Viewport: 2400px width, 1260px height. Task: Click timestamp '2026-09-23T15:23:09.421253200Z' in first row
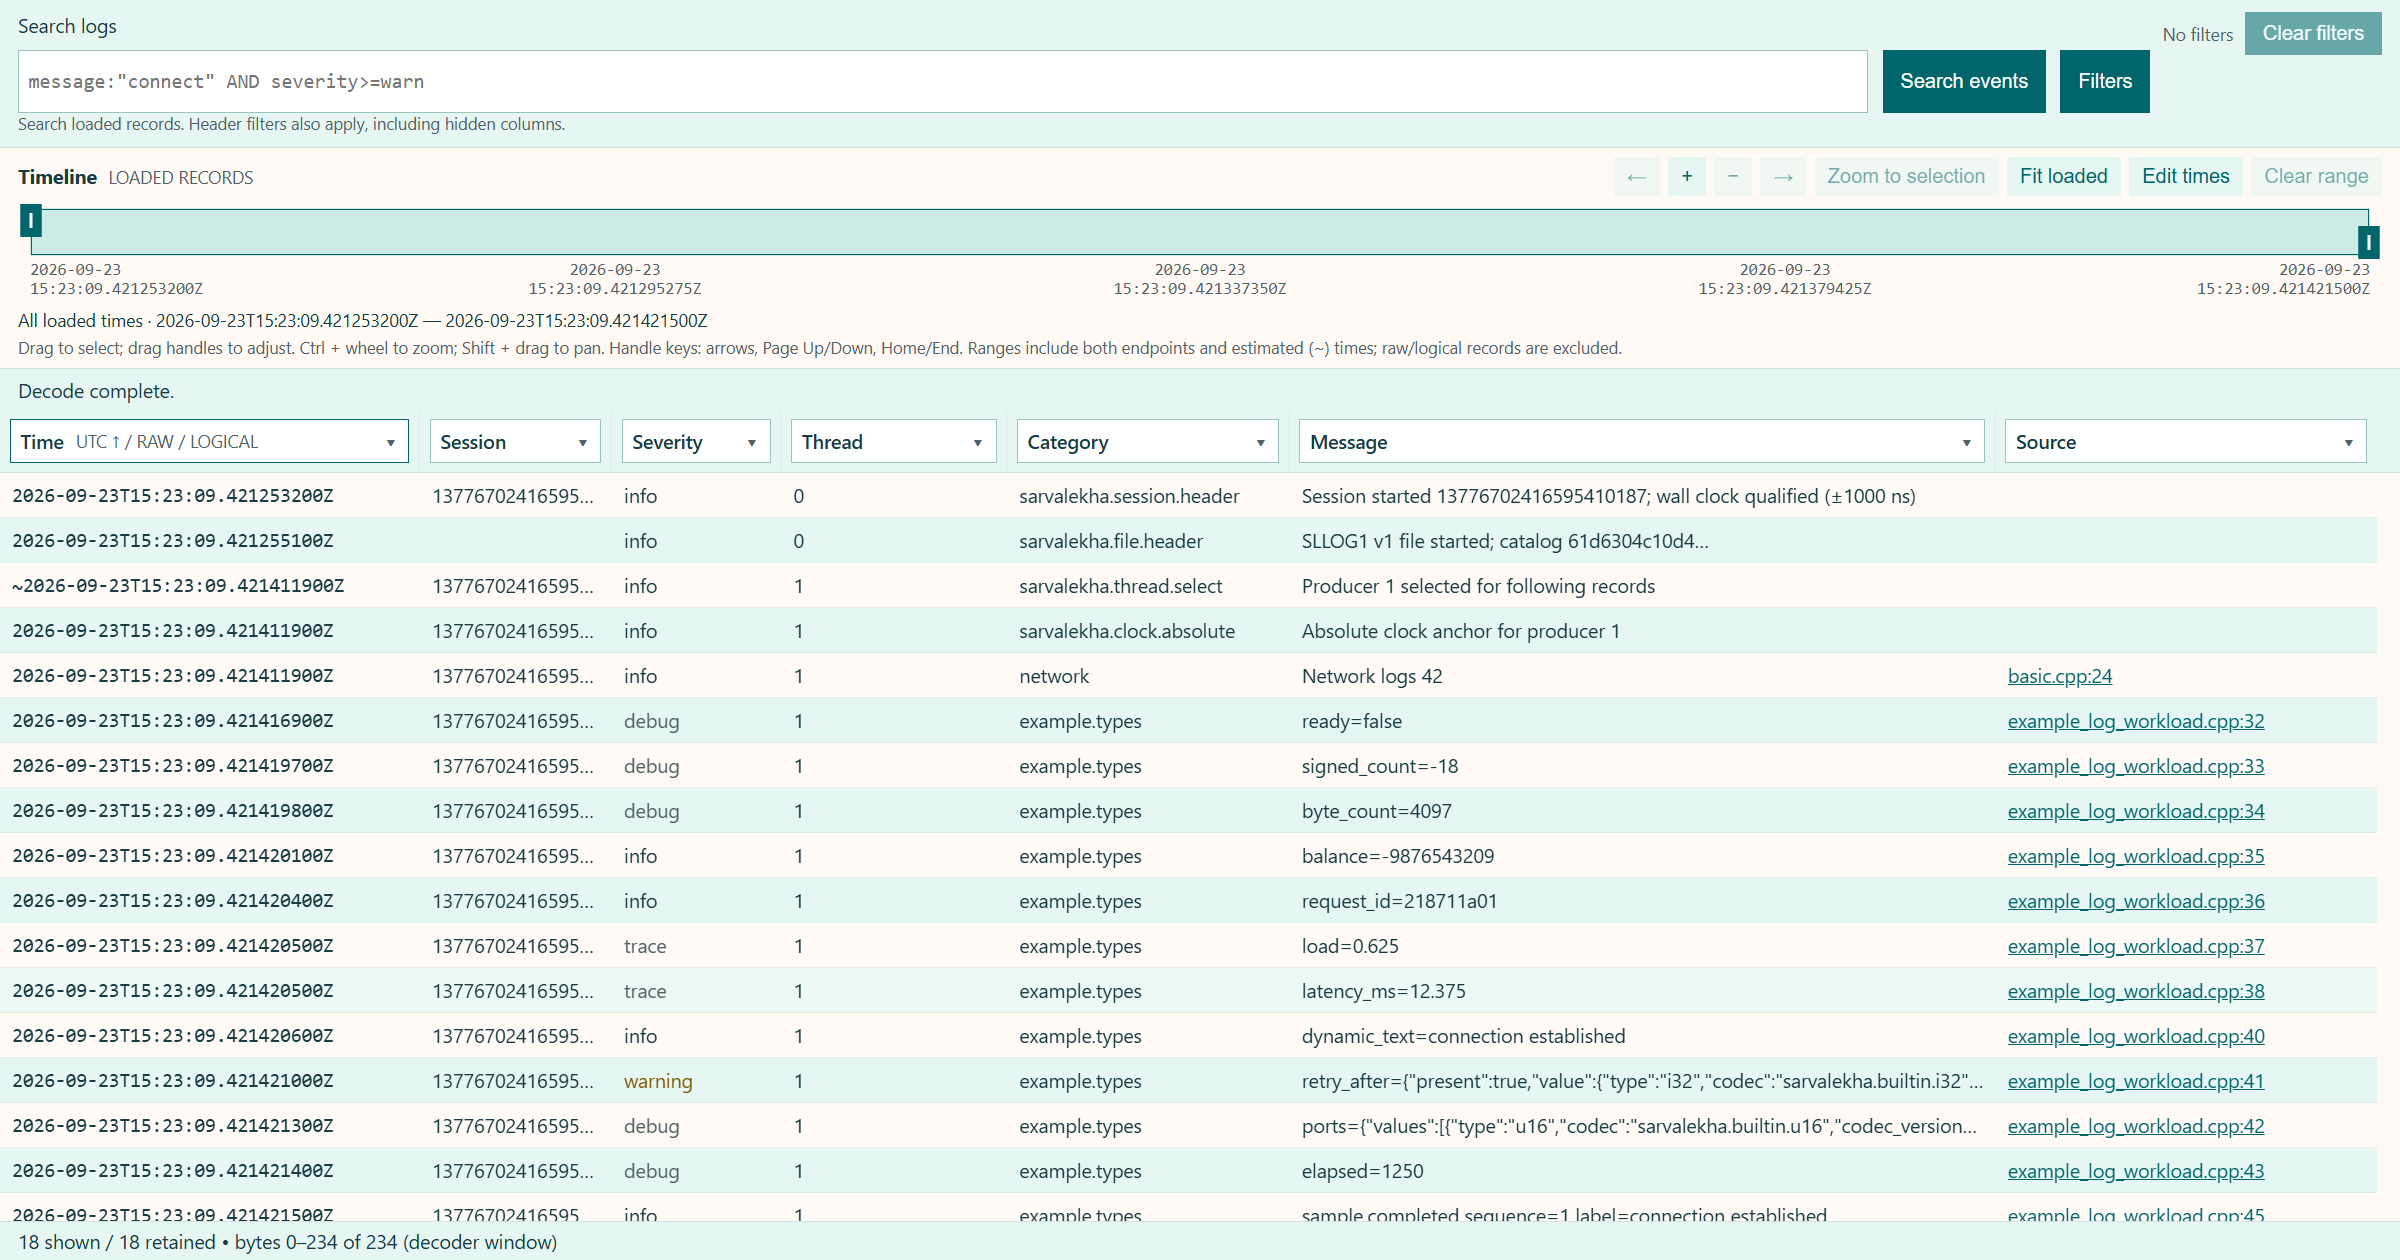point(173,496)
